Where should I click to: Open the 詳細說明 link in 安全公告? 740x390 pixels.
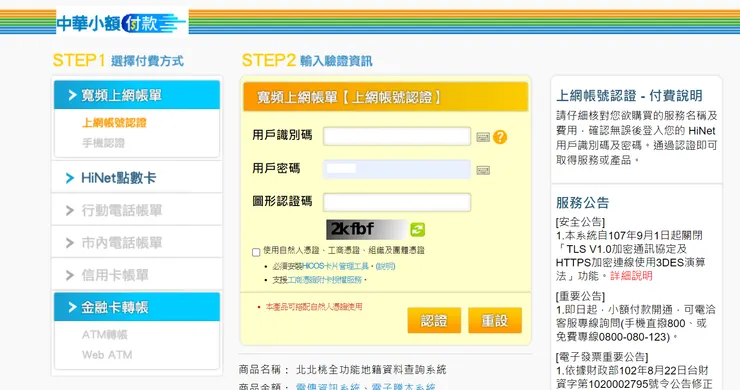point(631,276)
